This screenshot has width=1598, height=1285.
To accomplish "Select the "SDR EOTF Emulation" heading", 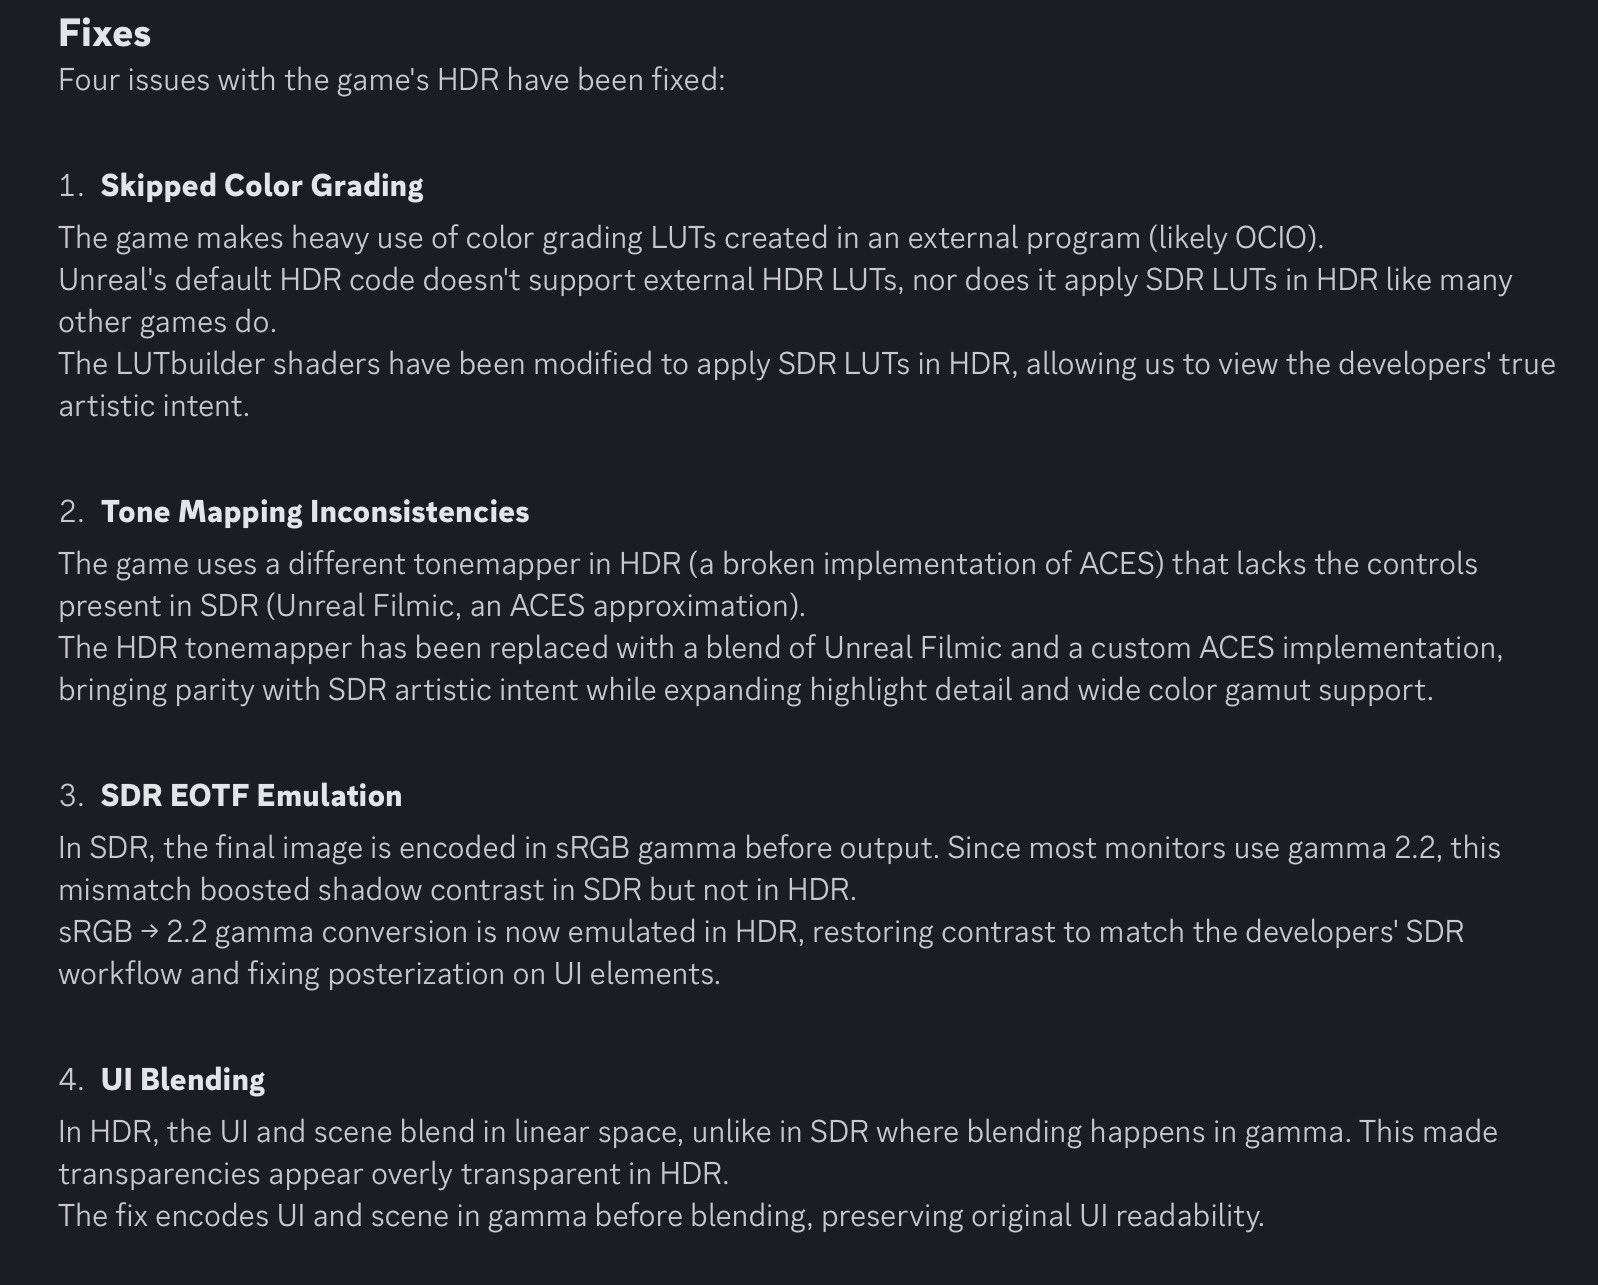I will click(251, 796).
